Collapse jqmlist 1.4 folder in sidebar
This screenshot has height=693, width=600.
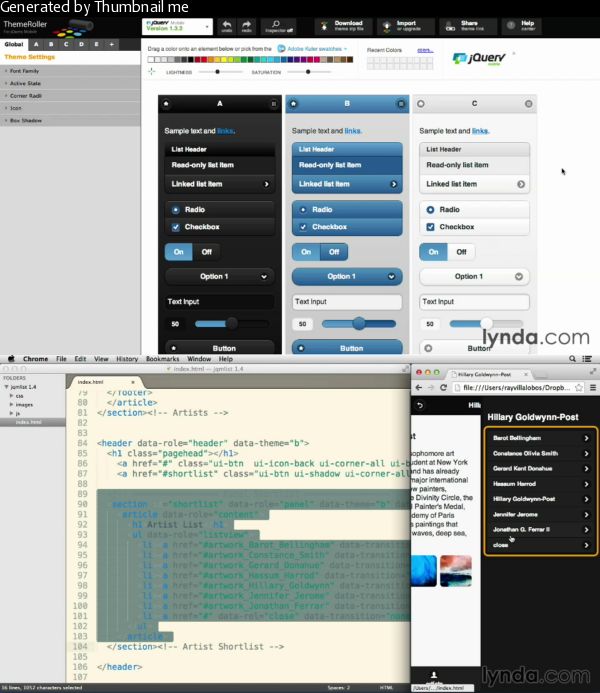[x=7, y=387]
